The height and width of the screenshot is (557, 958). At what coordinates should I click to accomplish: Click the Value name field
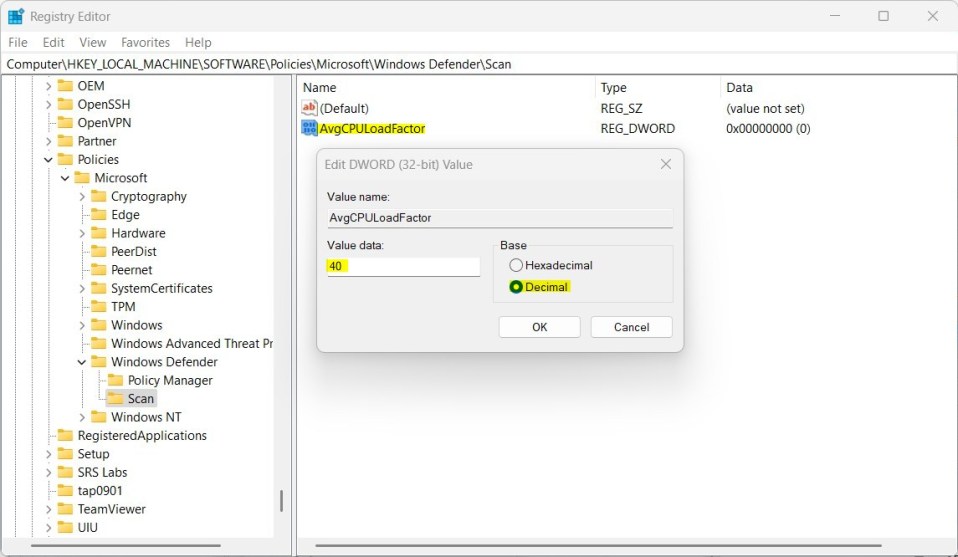pos(500,217)
